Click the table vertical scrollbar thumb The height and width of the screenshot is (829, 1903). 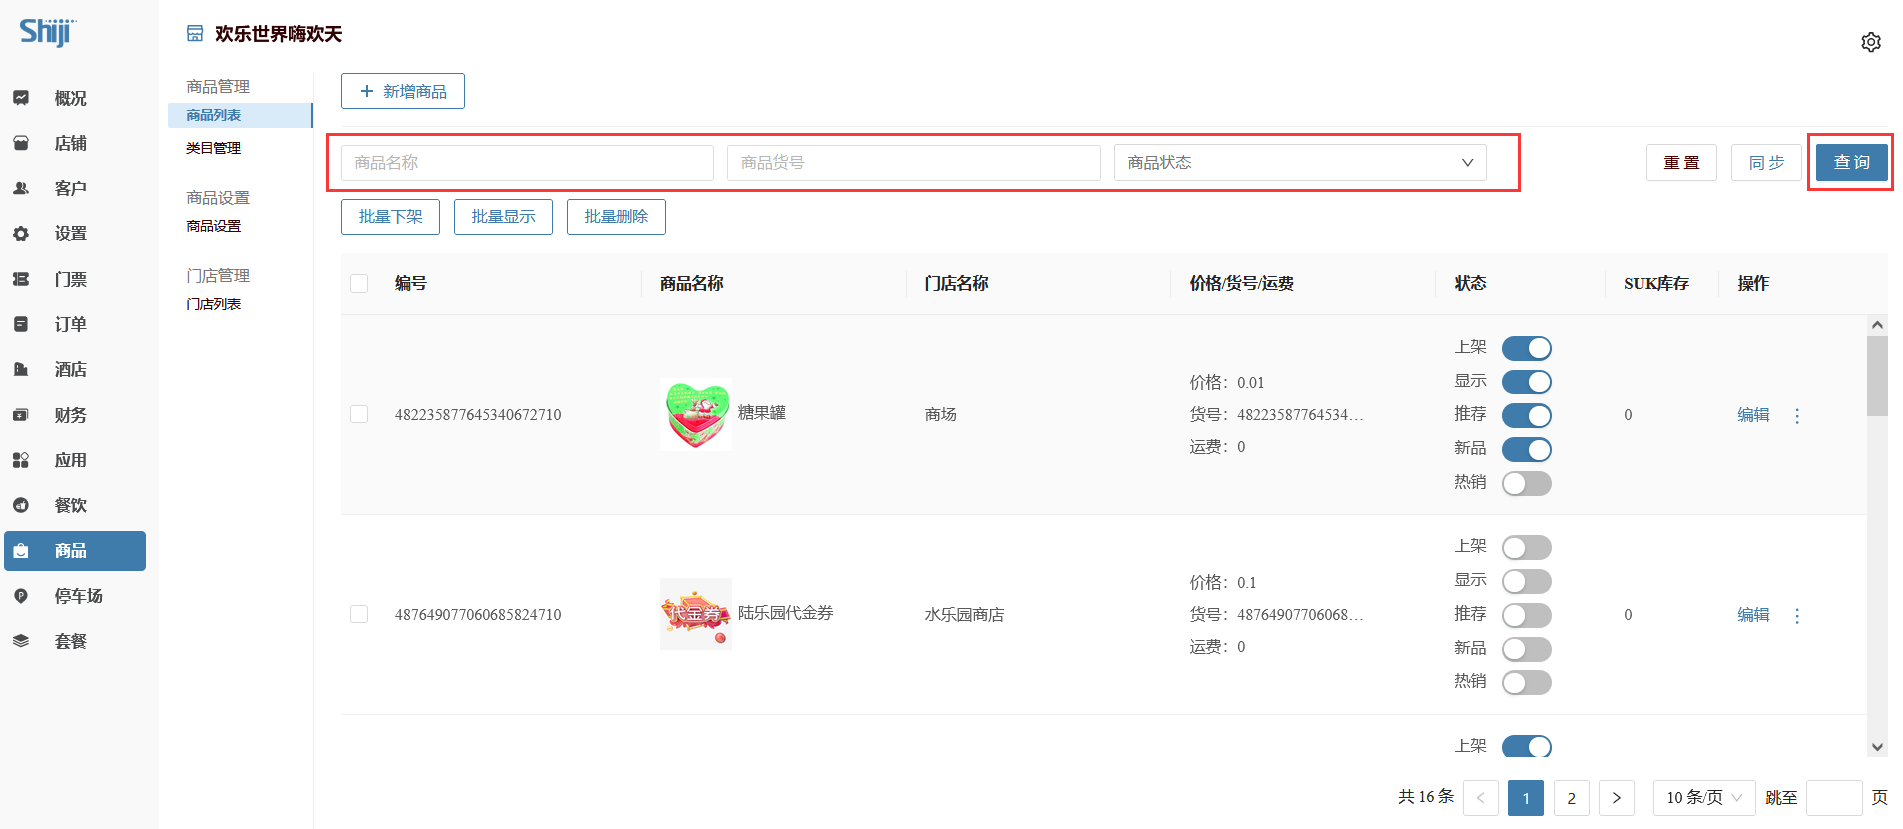pyautogui.click(x=1877, y=375)
